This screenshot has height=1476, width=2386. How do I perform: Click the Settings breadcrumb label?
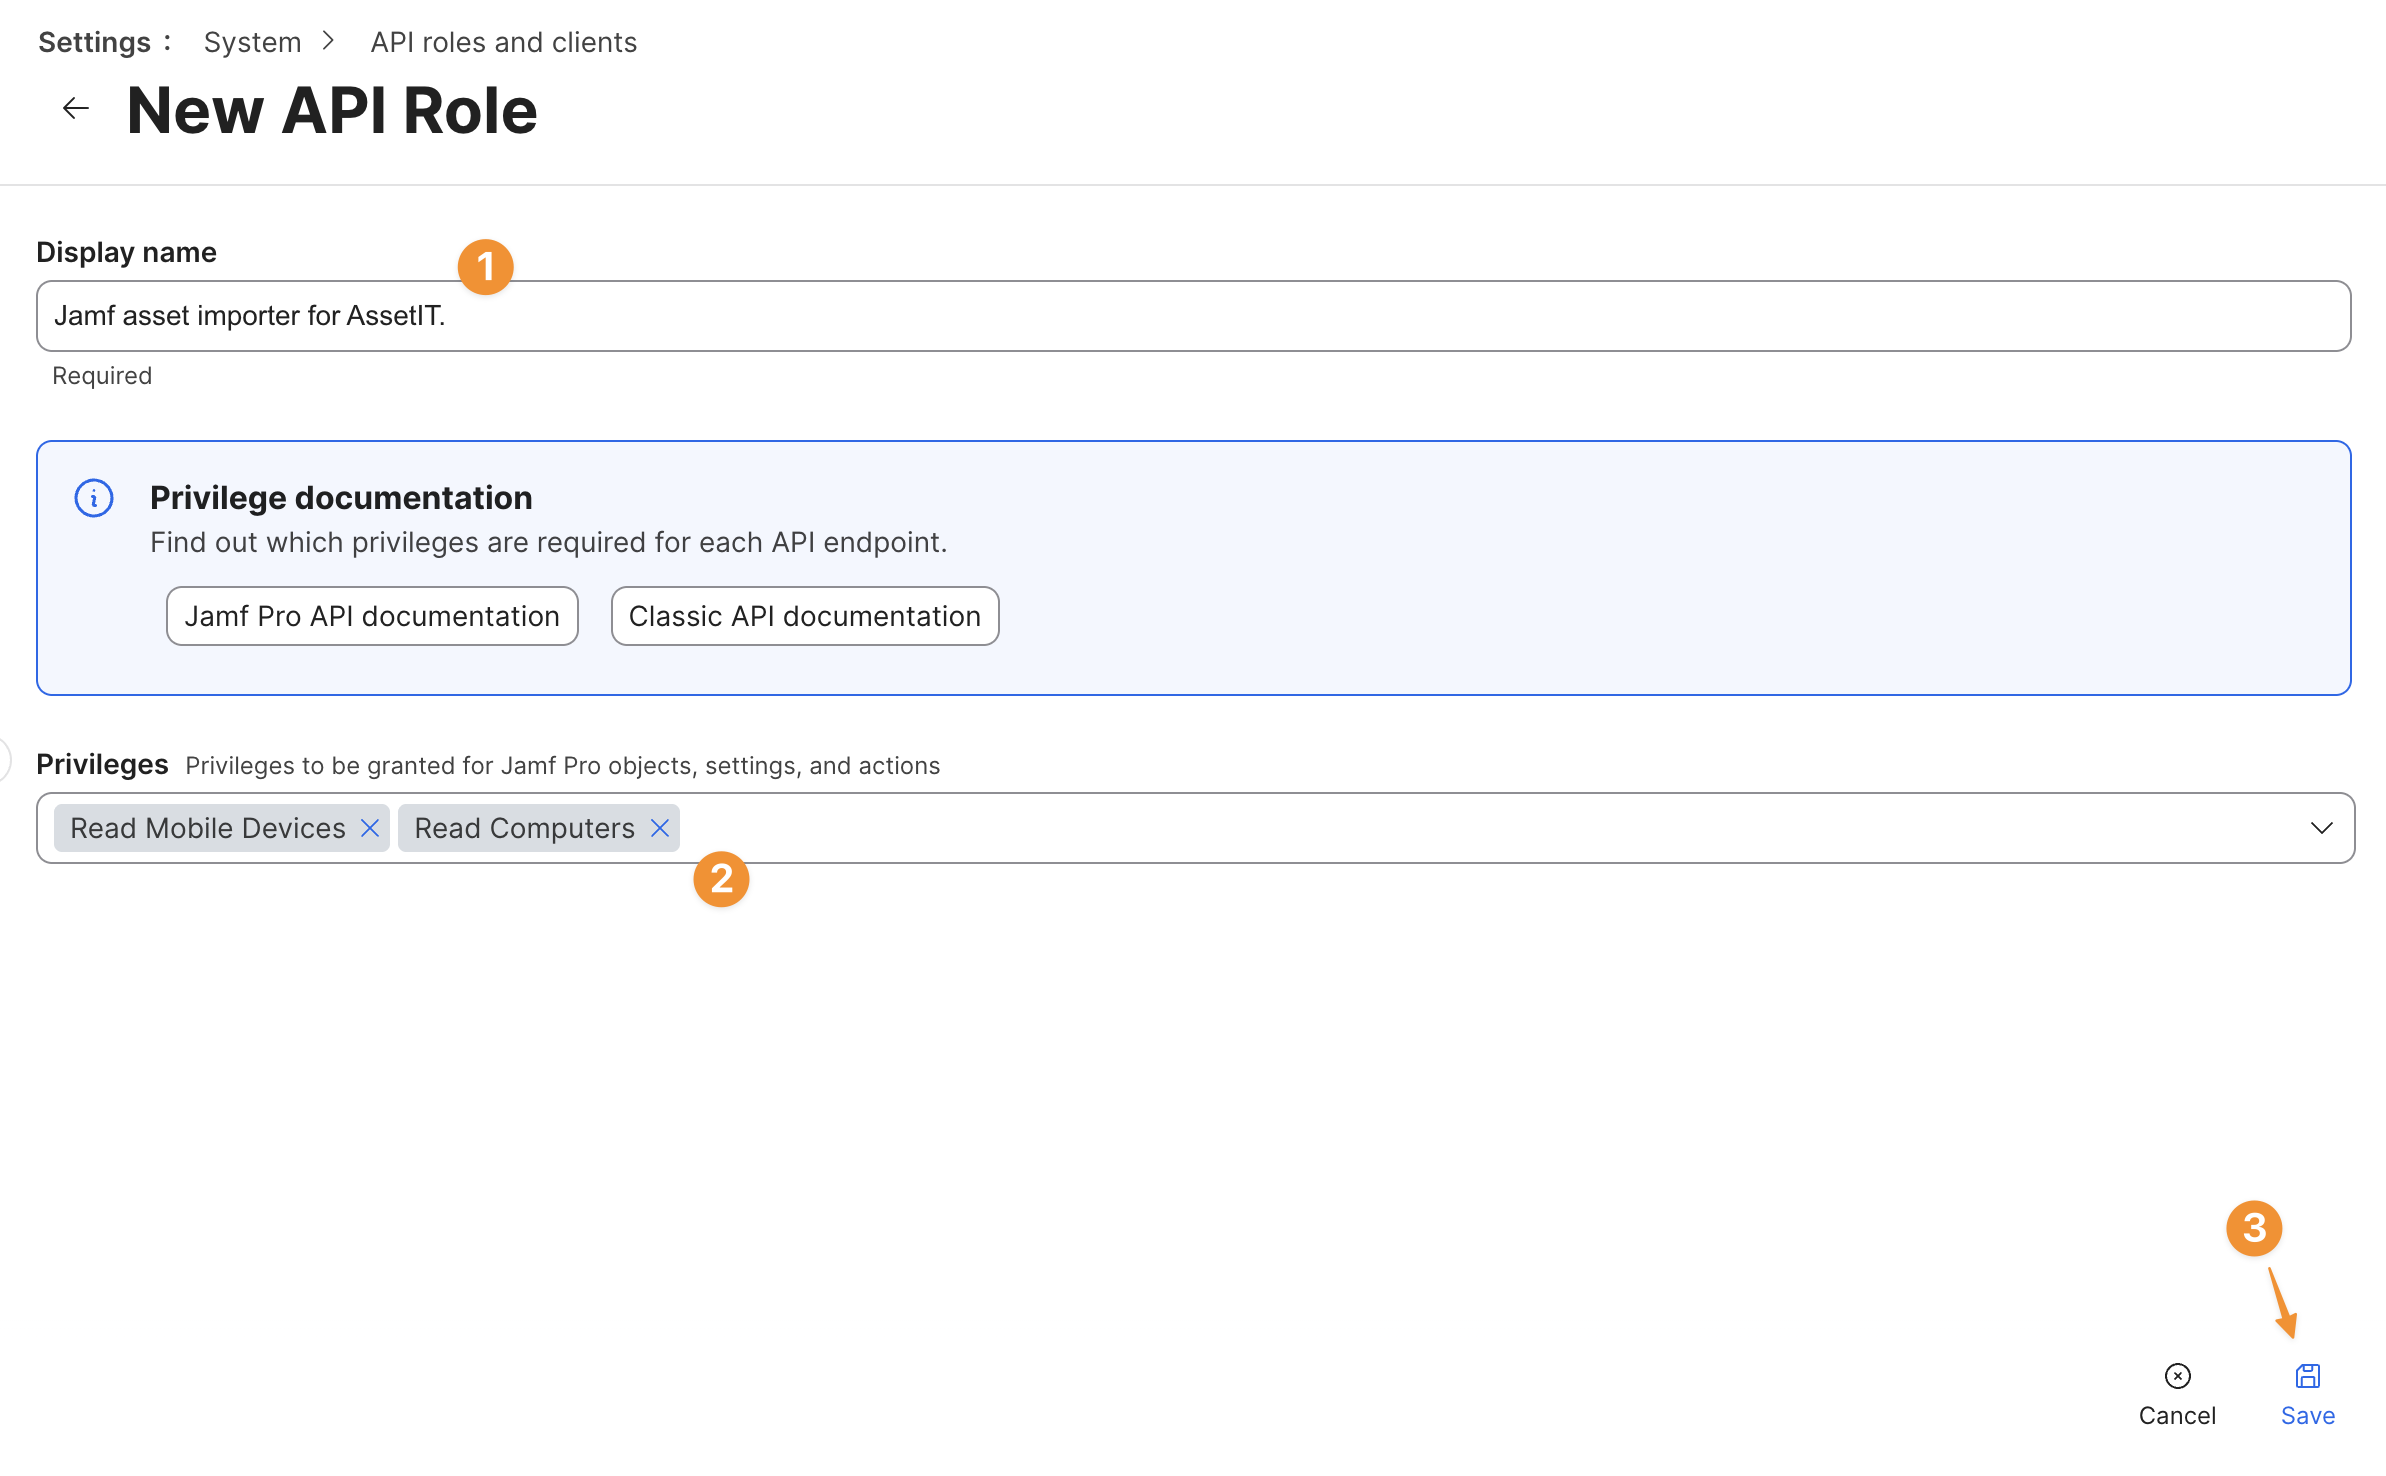[94, 42]
